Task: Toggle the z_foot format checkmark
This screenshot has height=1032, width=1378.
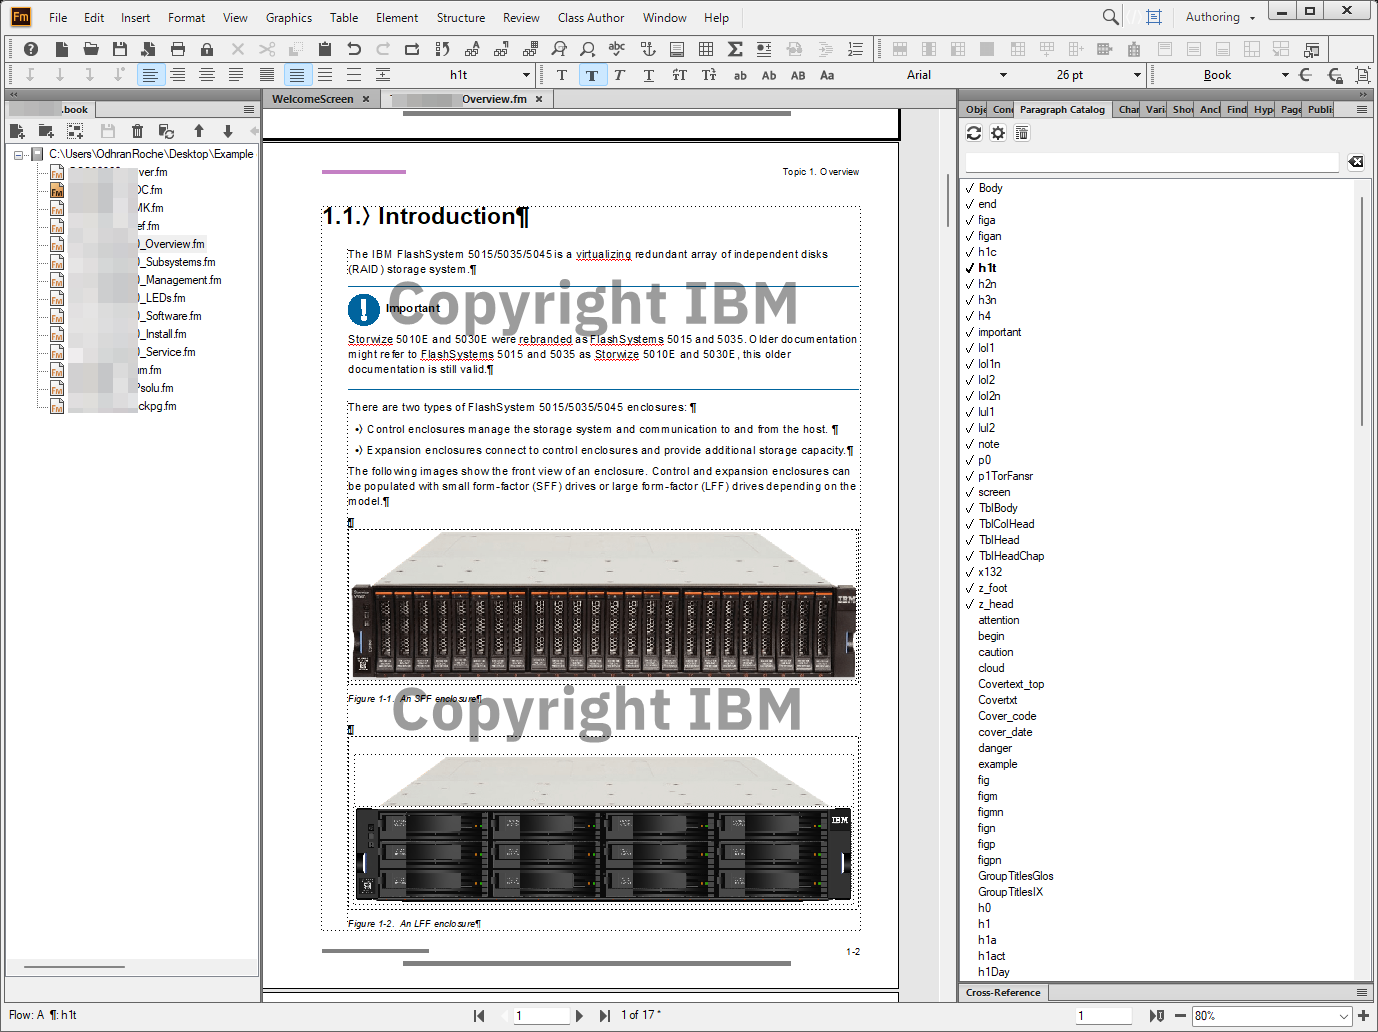Action: (x=970, y=588)
